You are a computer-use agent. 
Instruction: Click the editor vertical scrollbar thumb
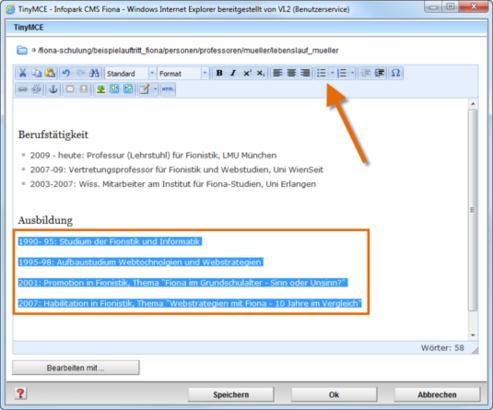[473, 210]
